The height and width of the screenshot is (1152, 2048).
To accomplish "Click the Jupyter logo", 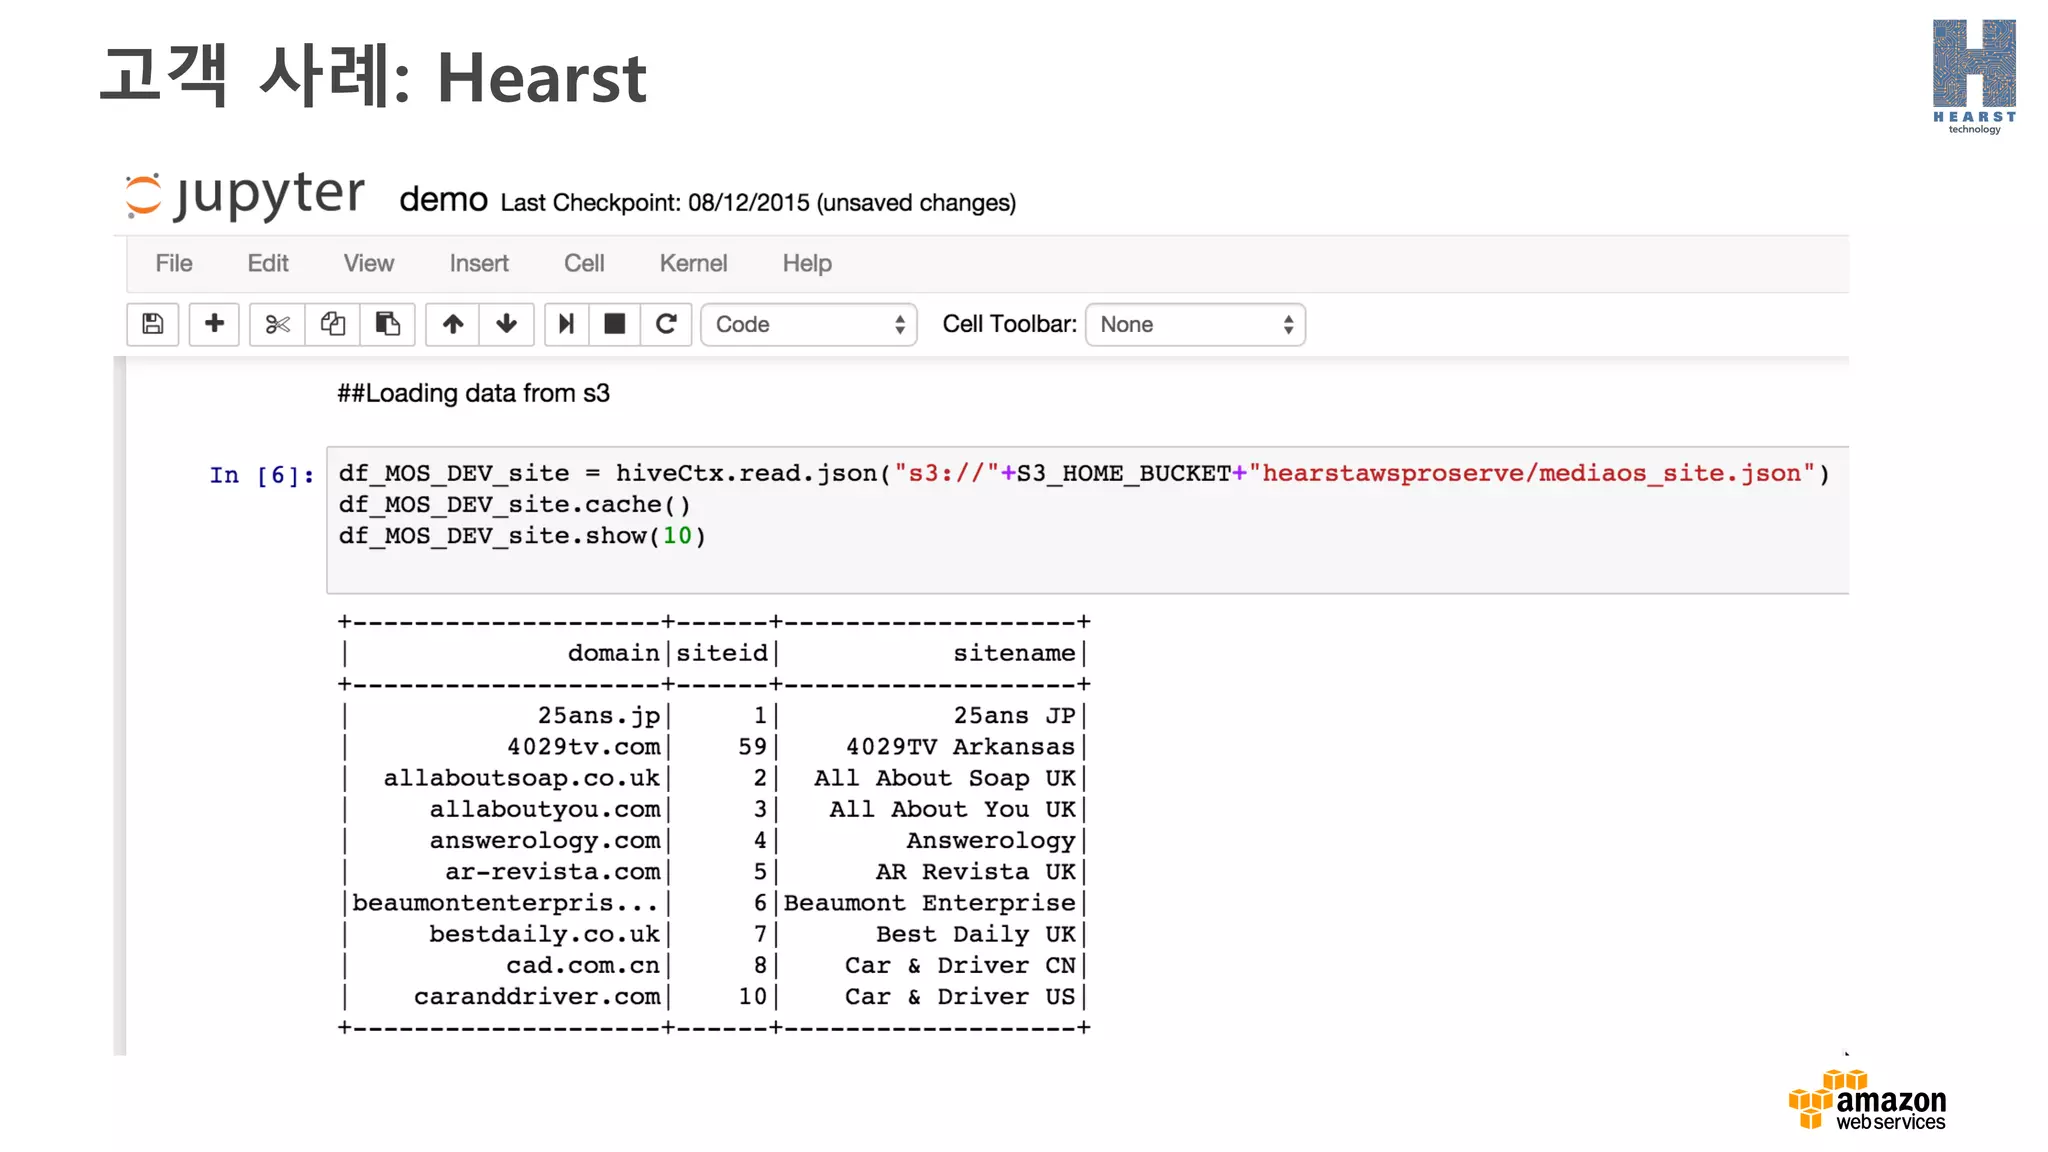I will [245, 195].
